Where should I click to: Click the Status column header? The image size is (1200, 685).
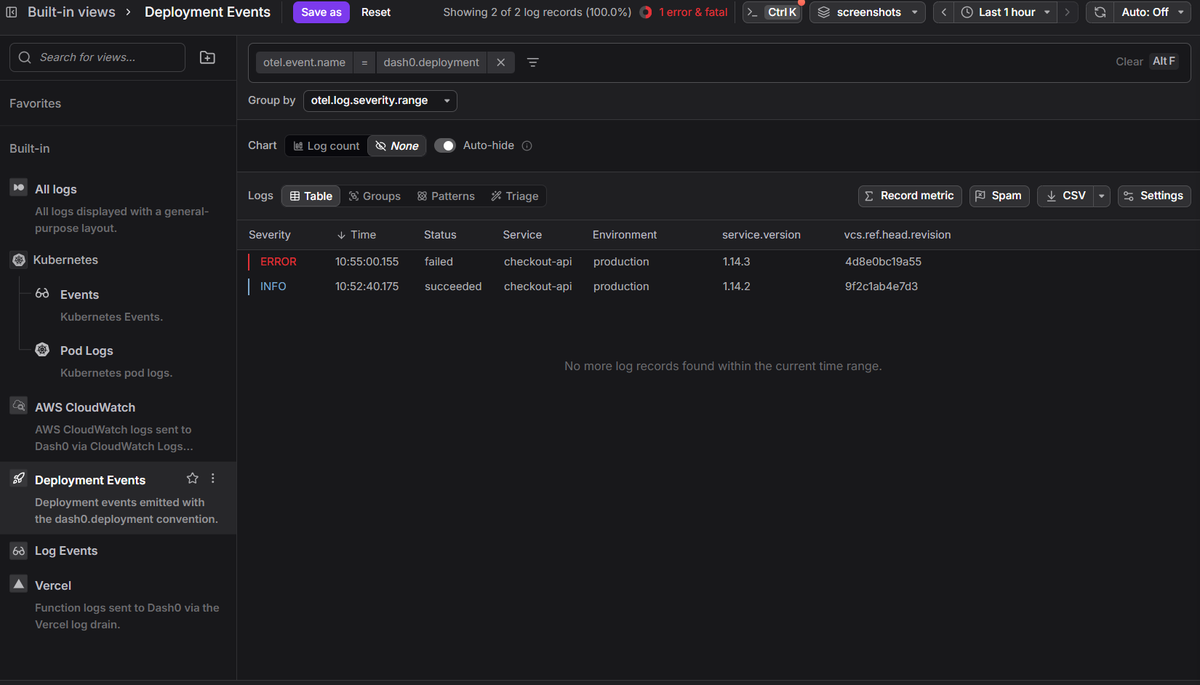pyautogui.click(x=440, y=235)
